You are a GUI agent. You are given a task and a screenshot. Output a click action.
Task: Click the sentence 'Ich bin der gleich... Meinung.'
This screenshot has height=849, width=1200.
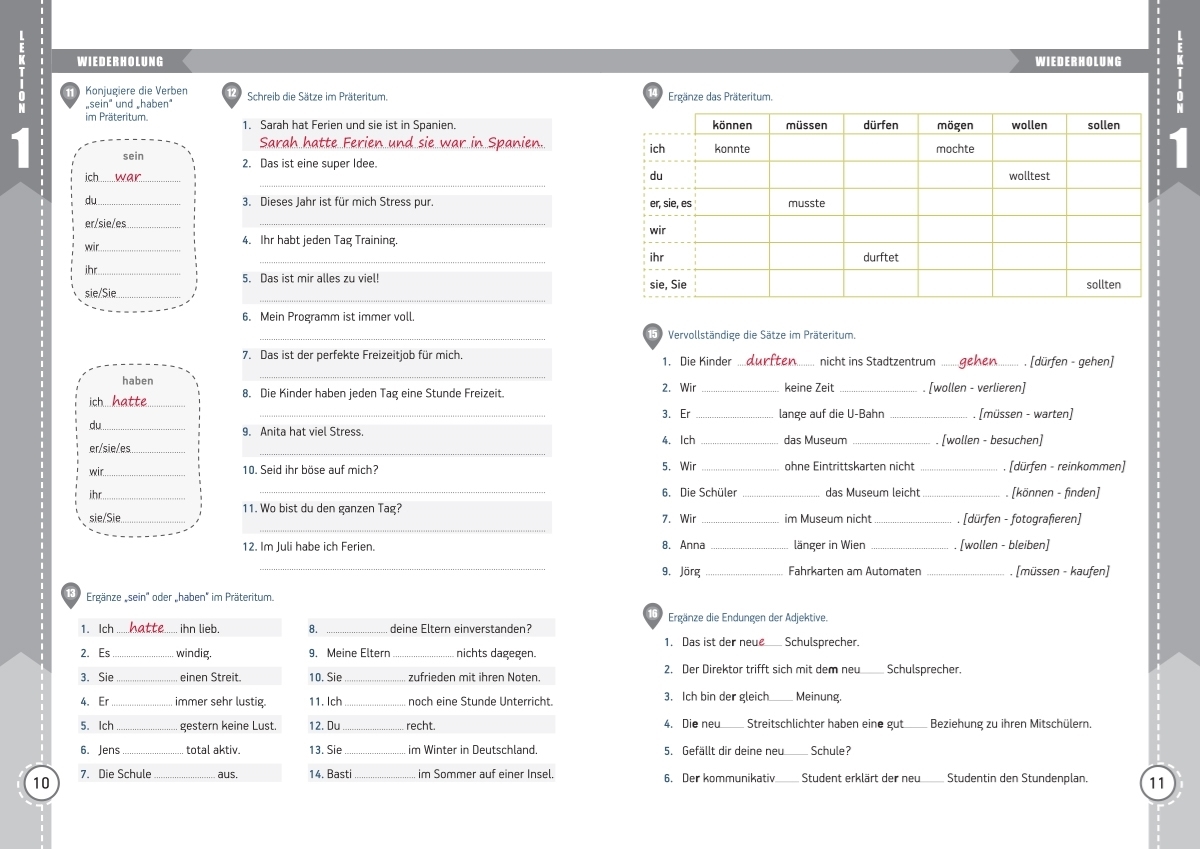click(761, 696)
